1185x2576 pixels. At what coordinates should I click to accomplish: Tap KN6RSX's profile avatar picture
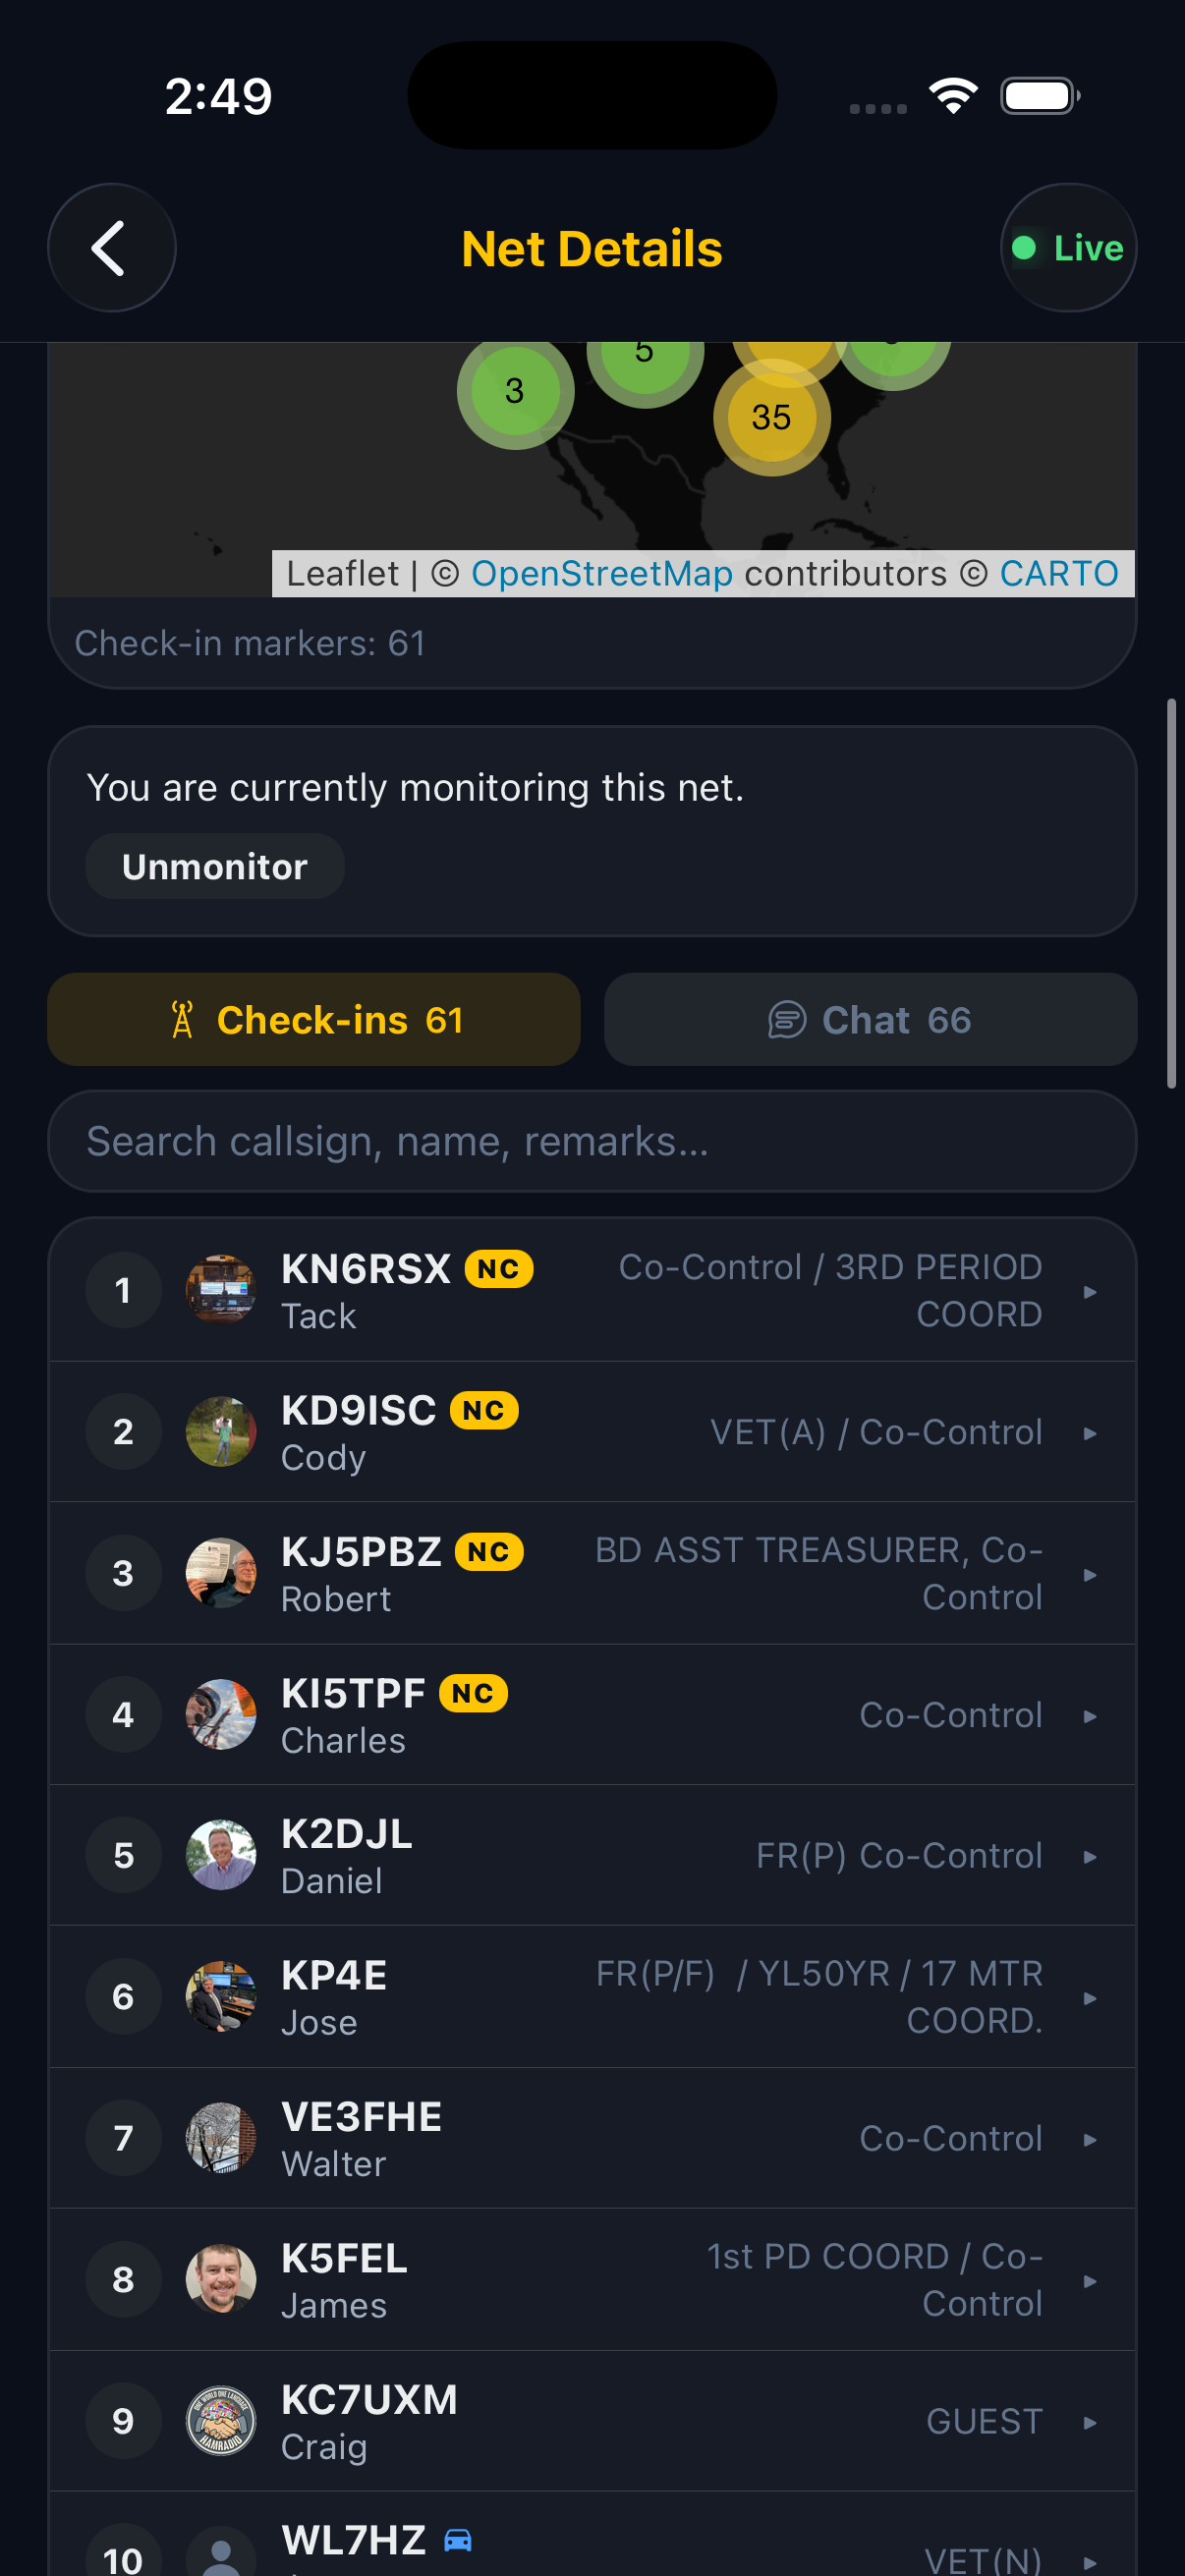(x=221, y=1289)
